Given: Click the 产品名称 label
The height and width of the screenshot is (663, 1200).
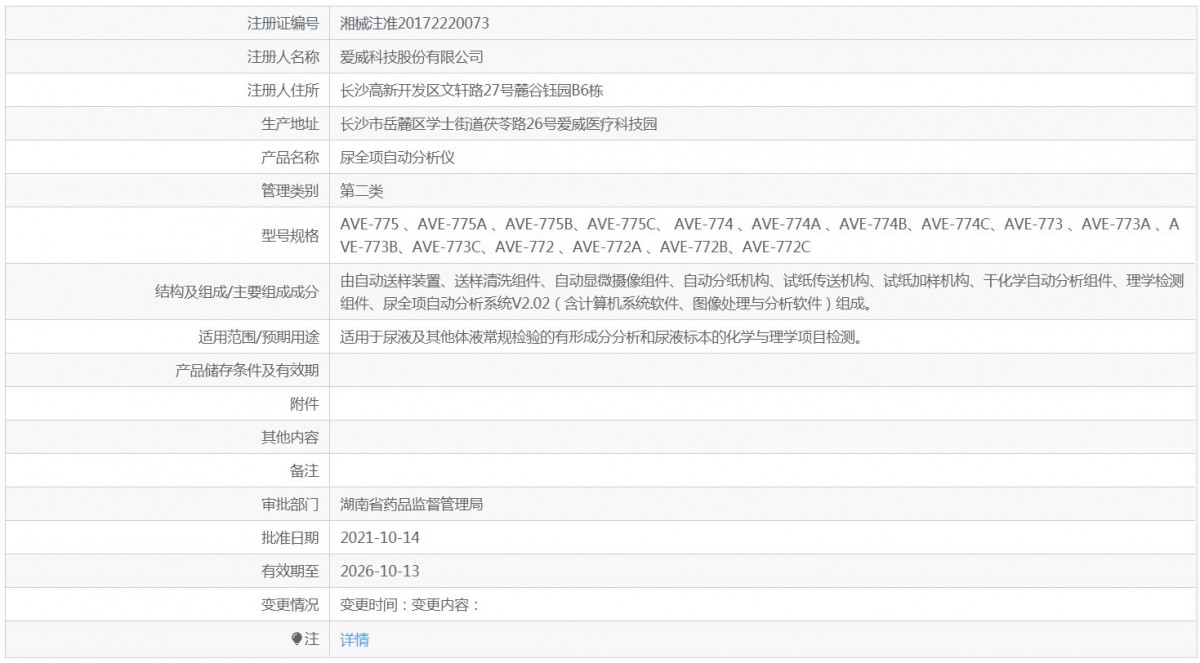Looking at the screenshot, I should pyautogui.click(x=290, y=157).
